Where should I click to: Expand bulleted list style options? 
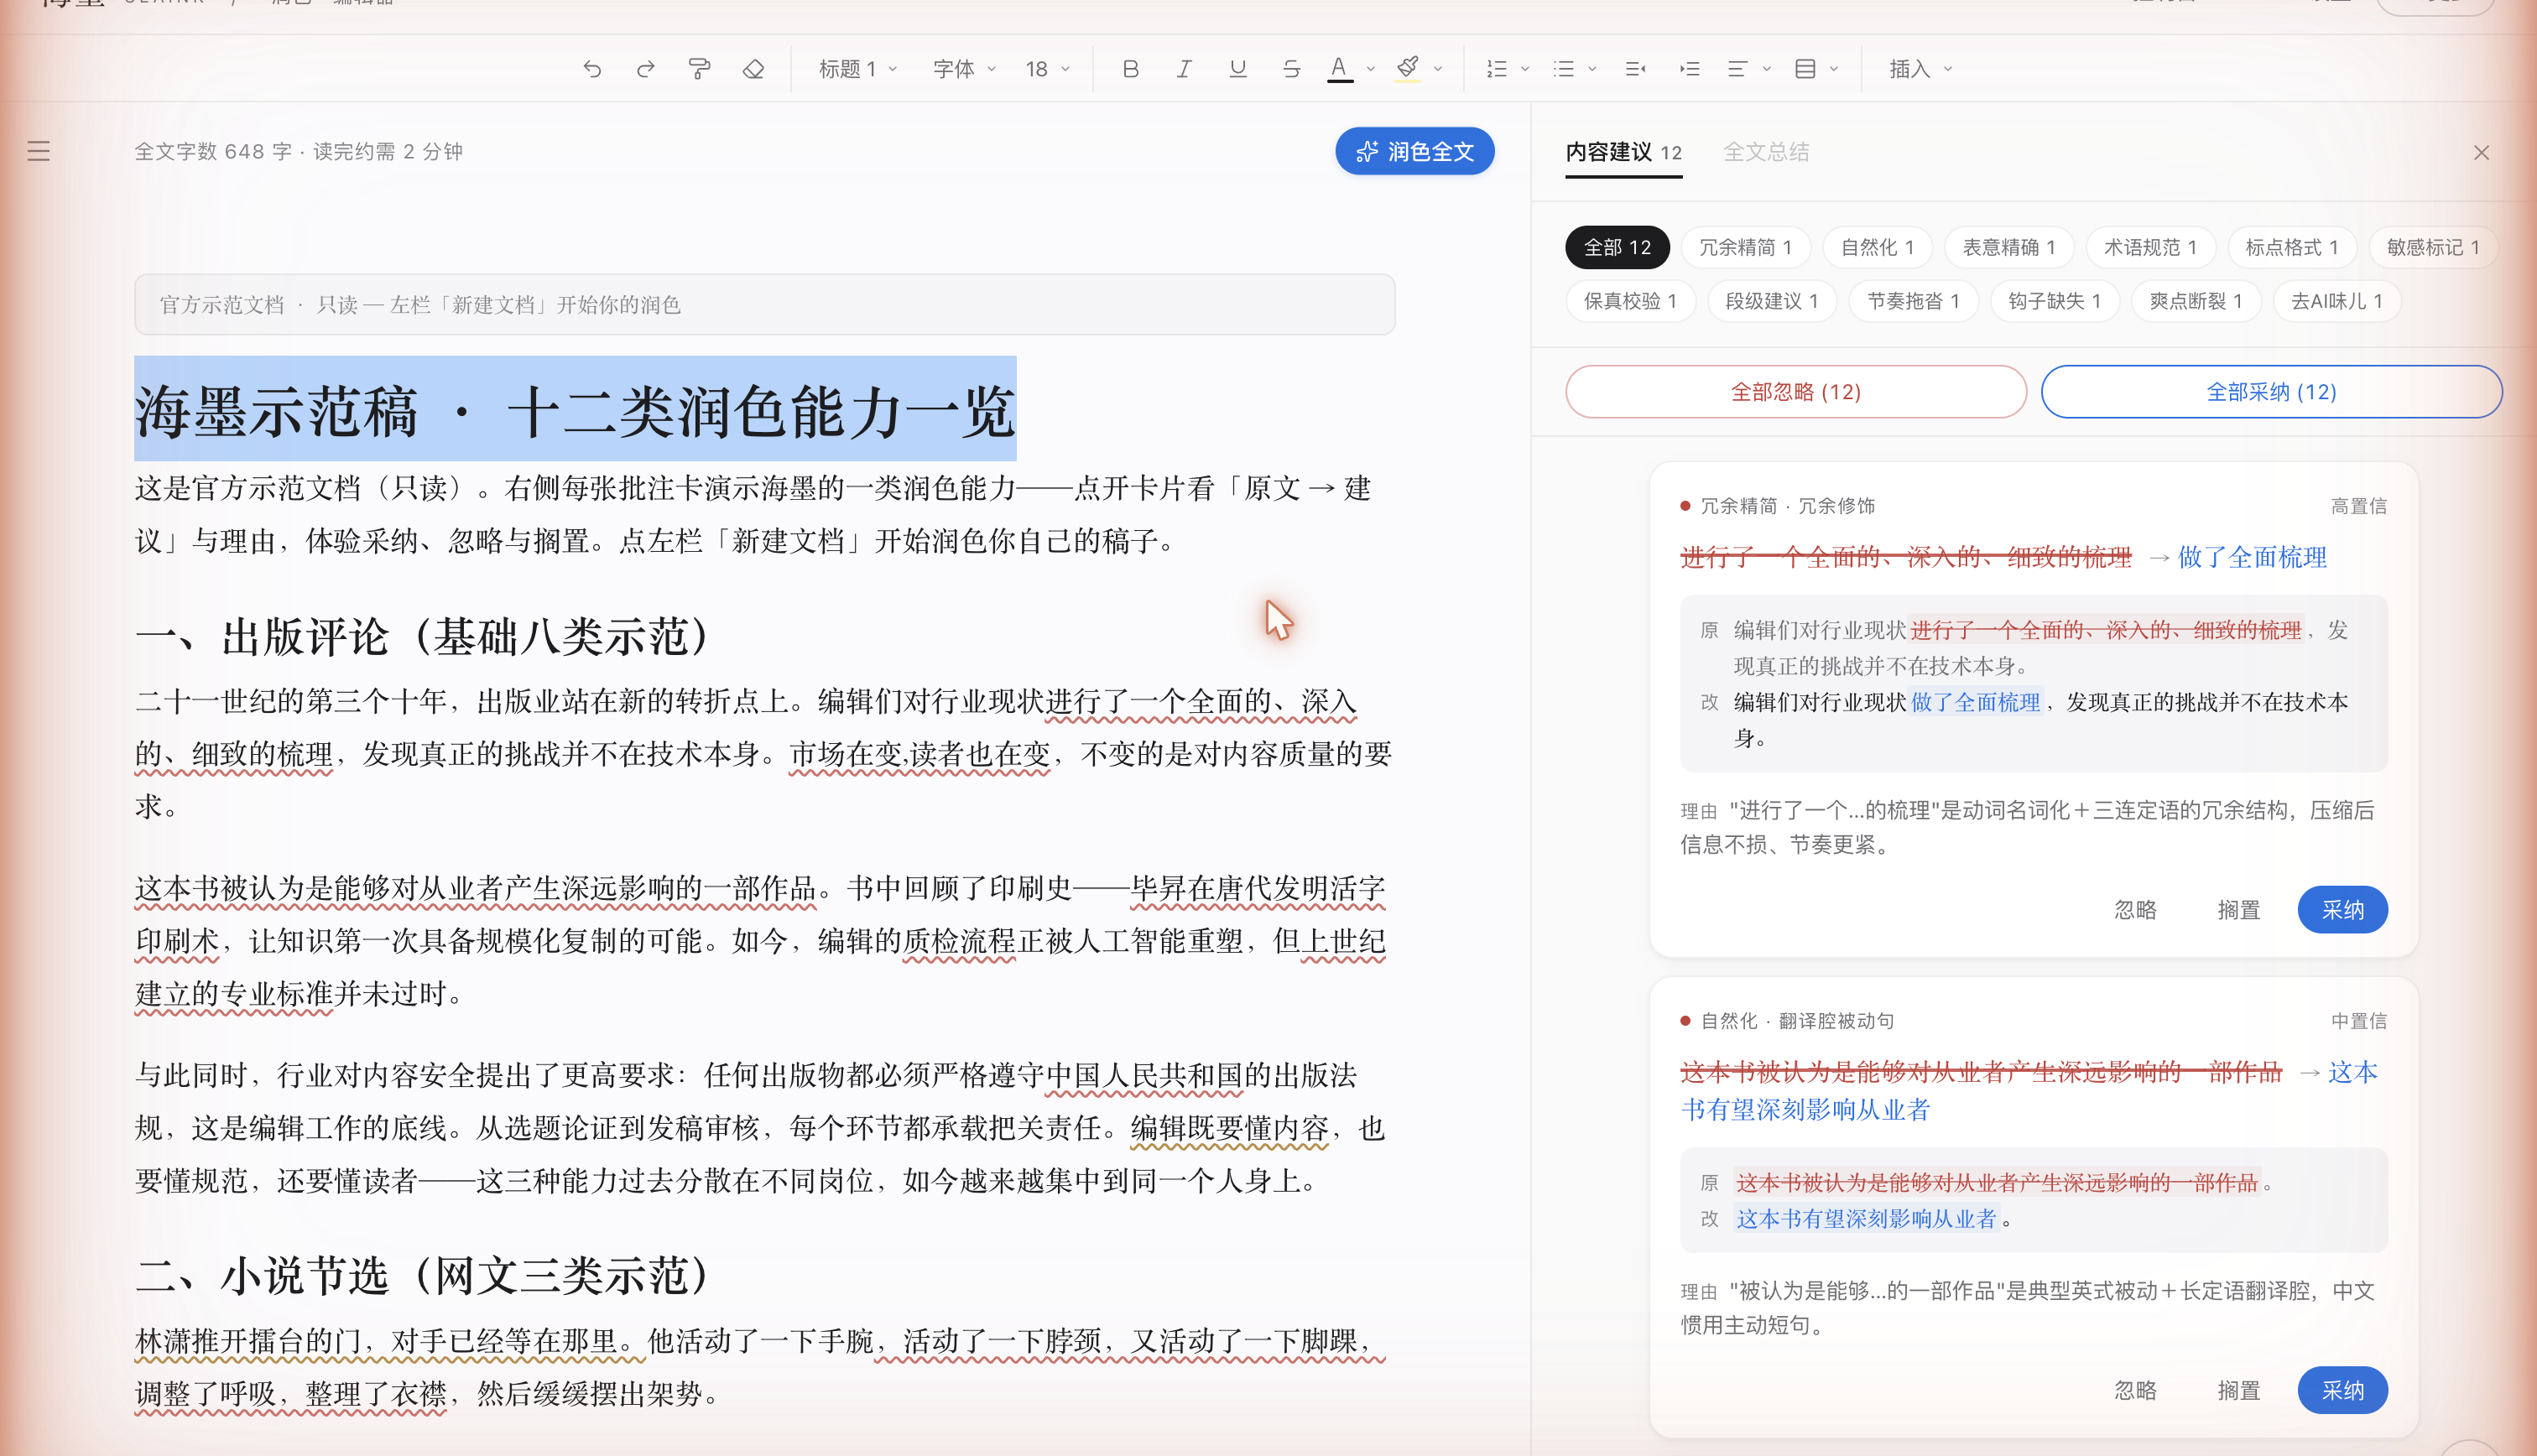[x=1592, y=69]
